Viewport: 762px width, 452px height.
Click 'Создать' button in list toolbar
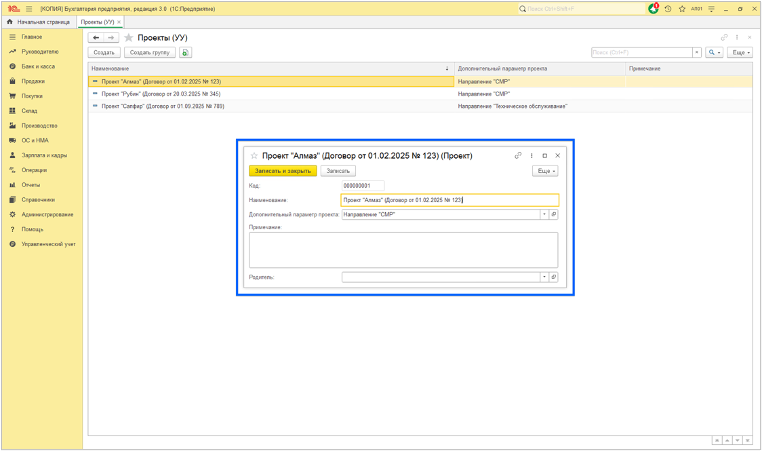[x=105, y=53]
